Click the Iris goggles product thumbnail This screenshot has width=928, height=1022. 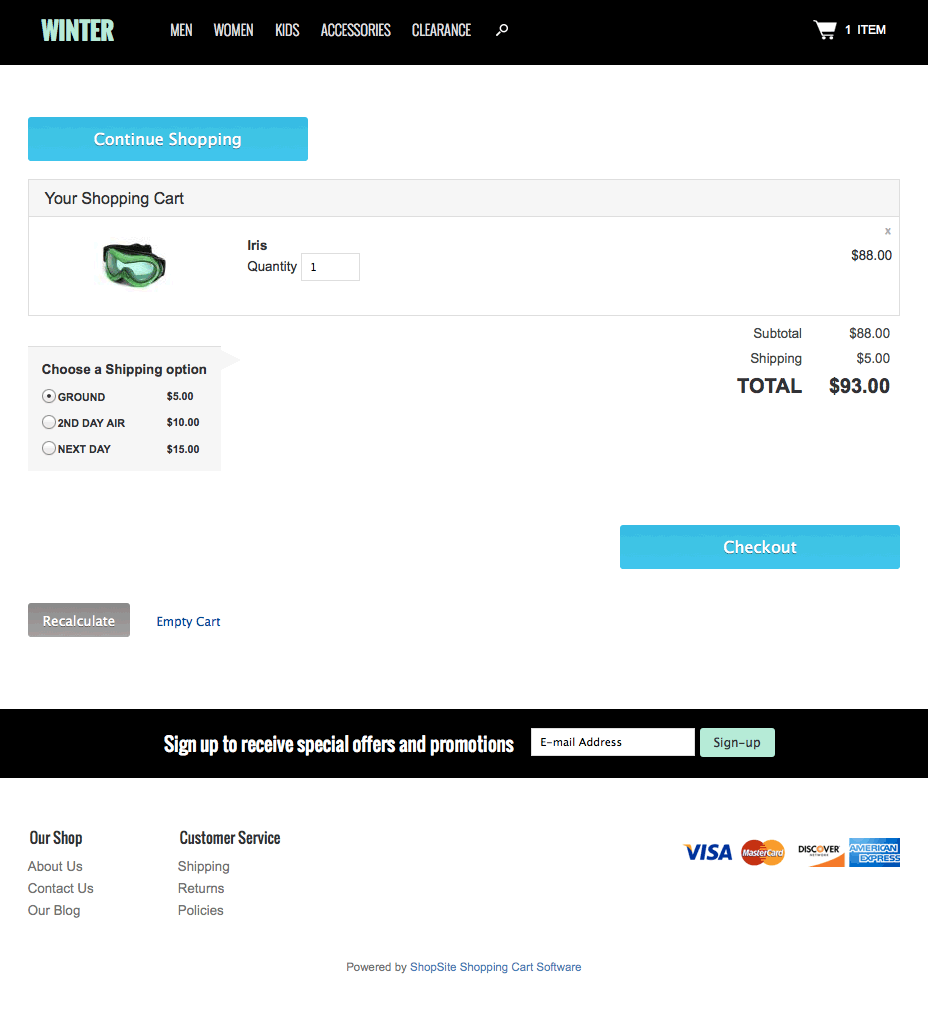[x=134, y=265]
